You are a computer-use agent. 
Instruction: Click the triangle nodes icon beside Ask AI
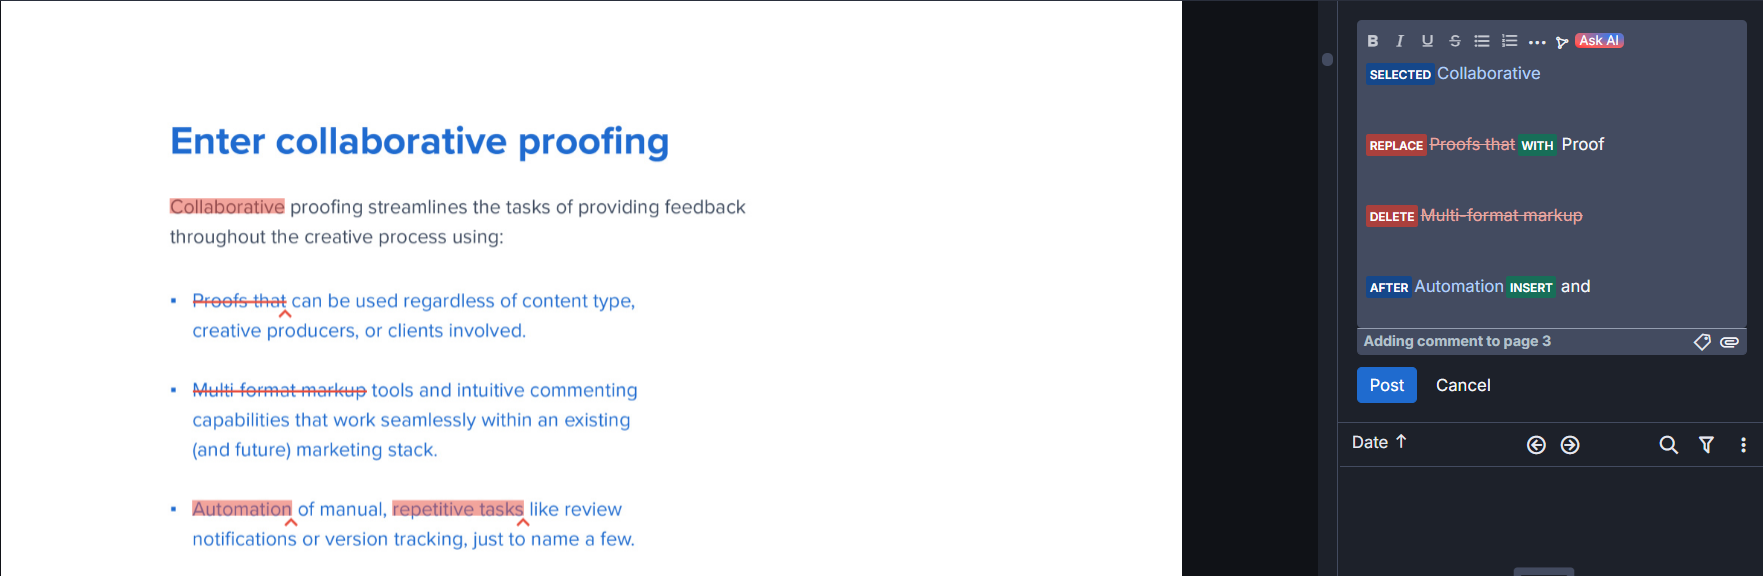1562,42
